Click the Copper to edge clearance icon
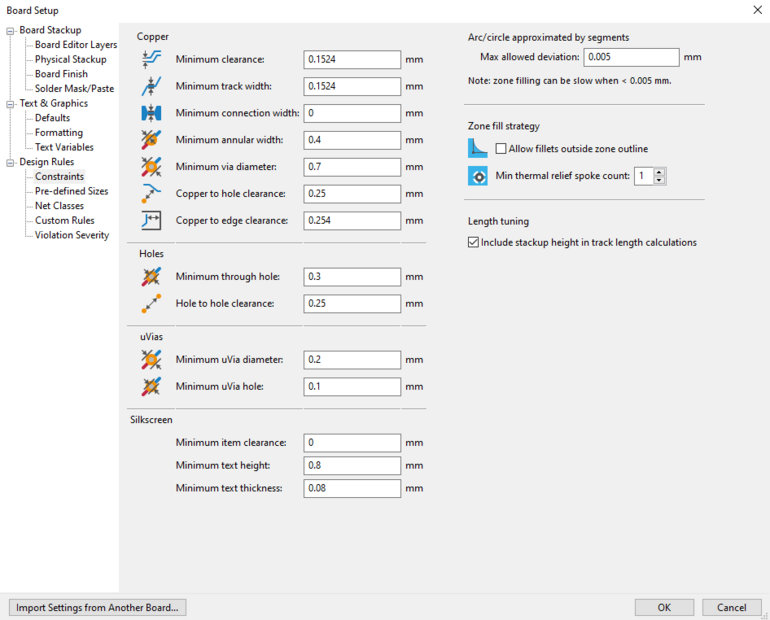Screen dimensions: 770x620 [151, 220]
